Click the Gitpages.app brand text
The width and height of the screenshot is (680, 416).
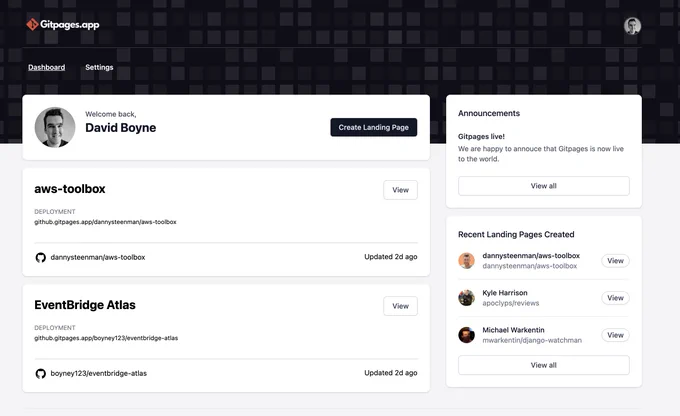click(x=70, y=25)
